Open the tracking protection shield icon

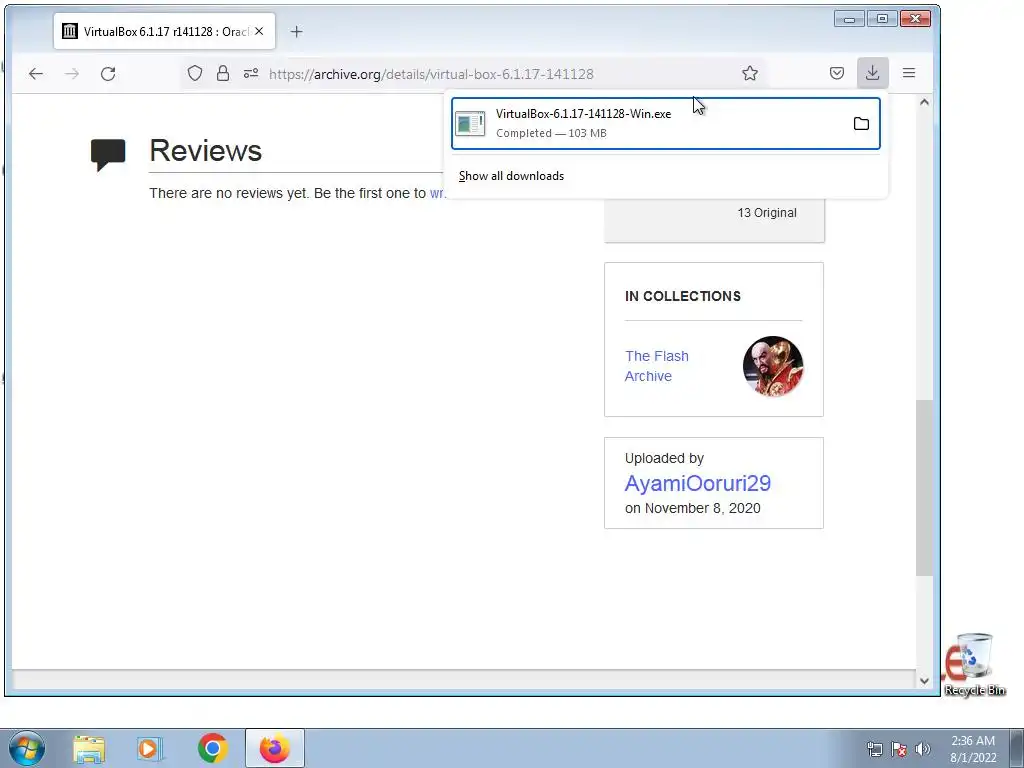click(x=195, y=73)
